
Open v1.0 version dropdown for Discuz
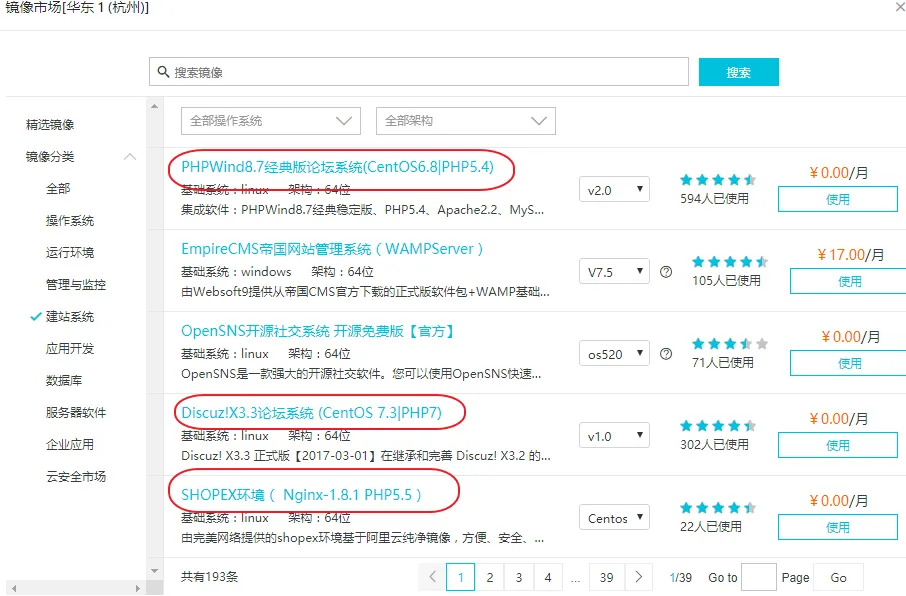tap(614, 436)
